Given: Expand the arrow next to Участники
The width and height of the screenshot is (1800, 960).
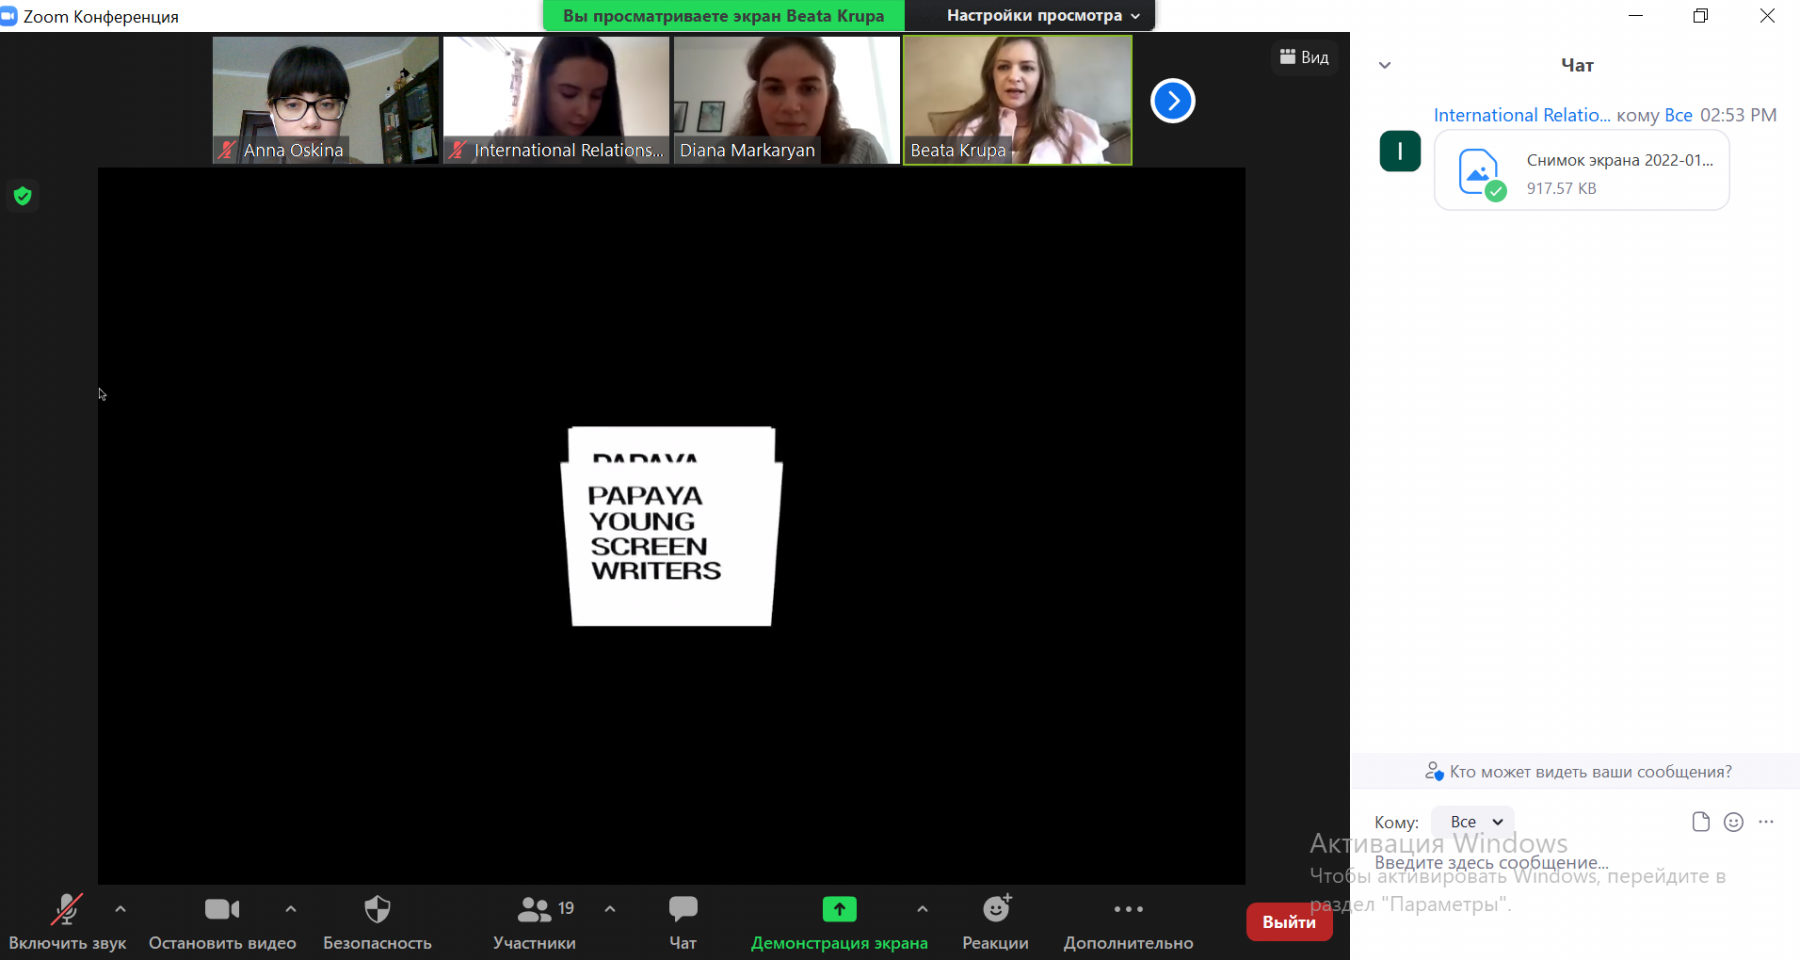Looking at the screenshot, I should click(x=610, y=909).
